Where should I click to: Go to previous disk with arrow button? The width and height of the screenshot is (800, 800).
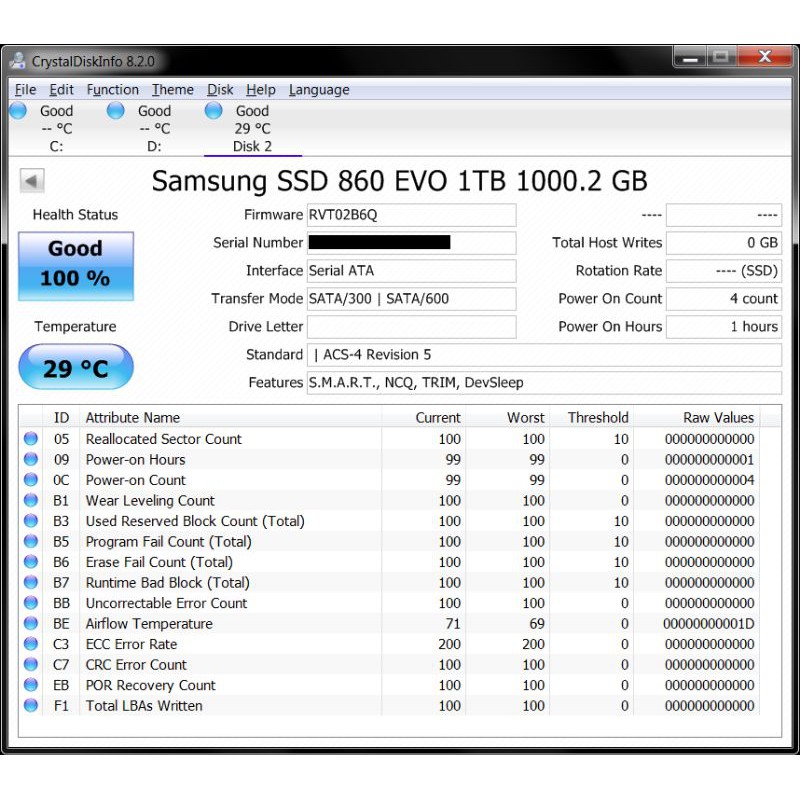click(x=32, y=181)
